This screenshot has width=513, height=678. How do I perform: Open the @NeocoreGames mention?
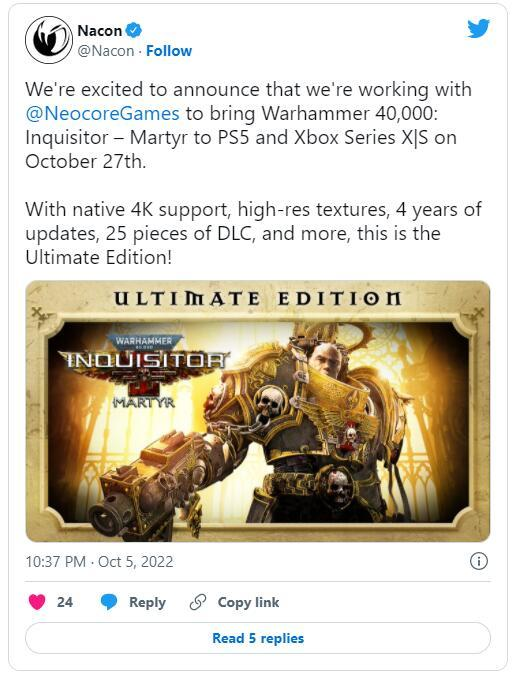[x=102, y=113]
